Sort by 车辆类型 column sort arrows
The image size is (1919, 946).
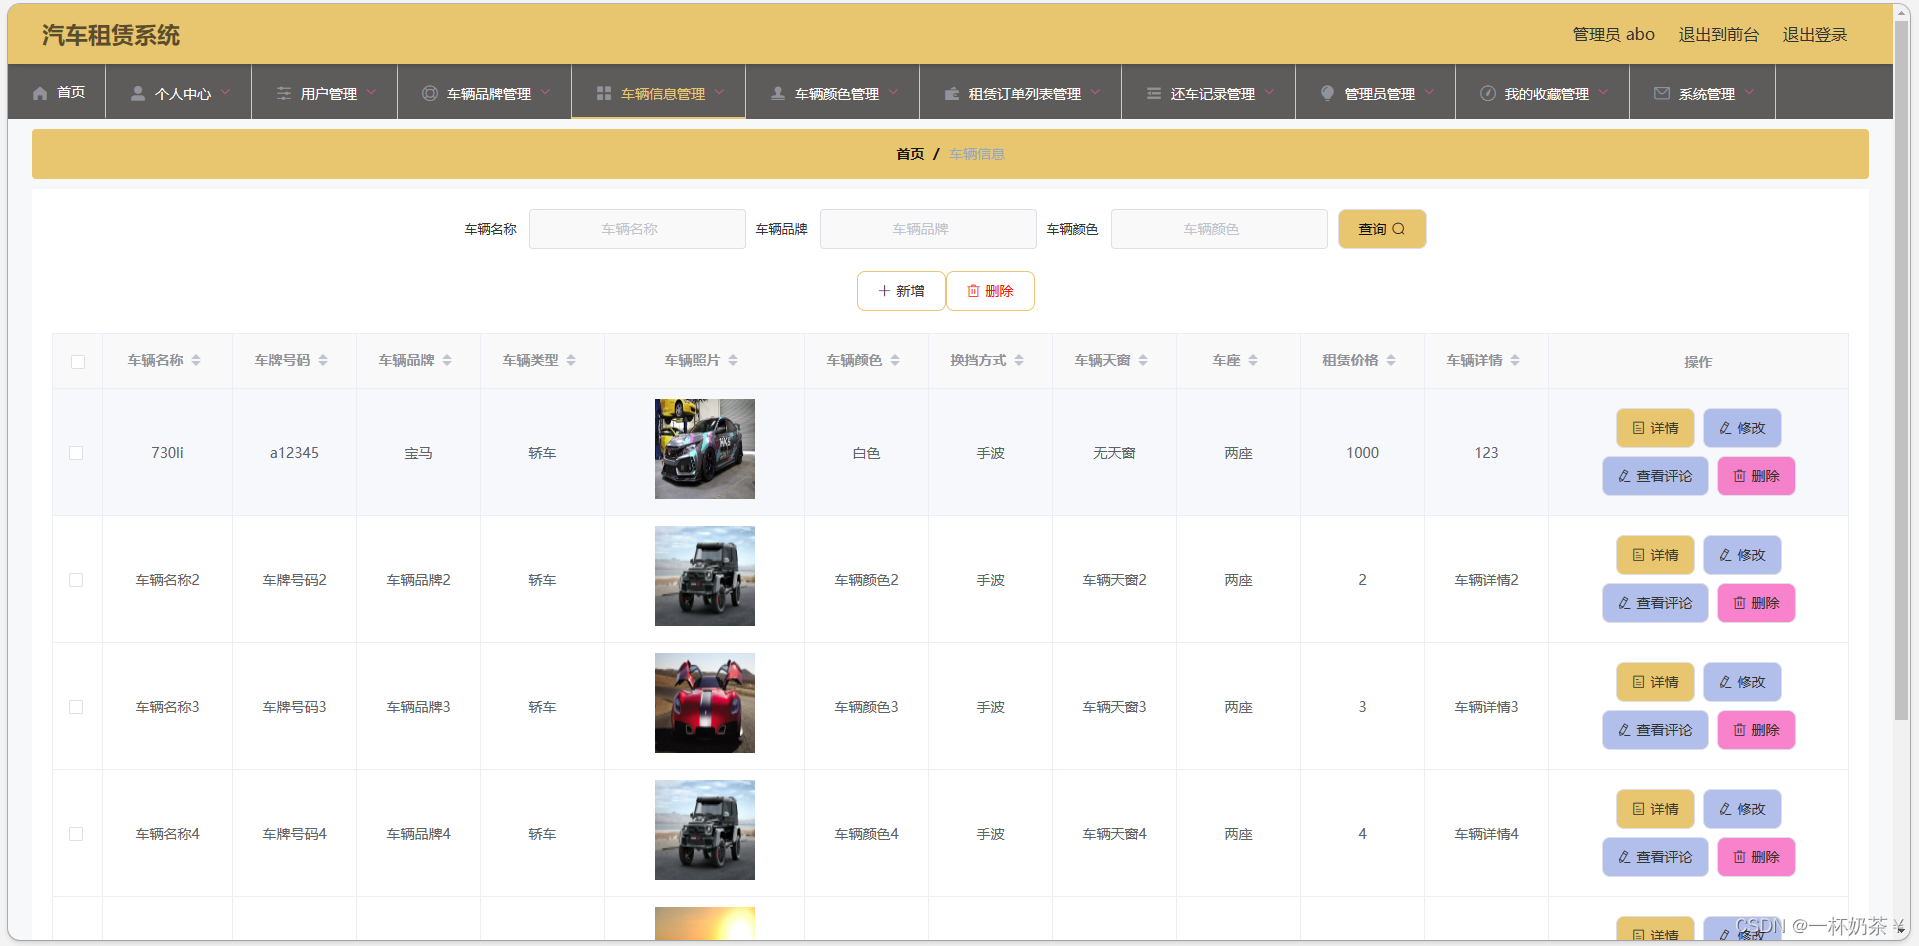coord(571,360)
